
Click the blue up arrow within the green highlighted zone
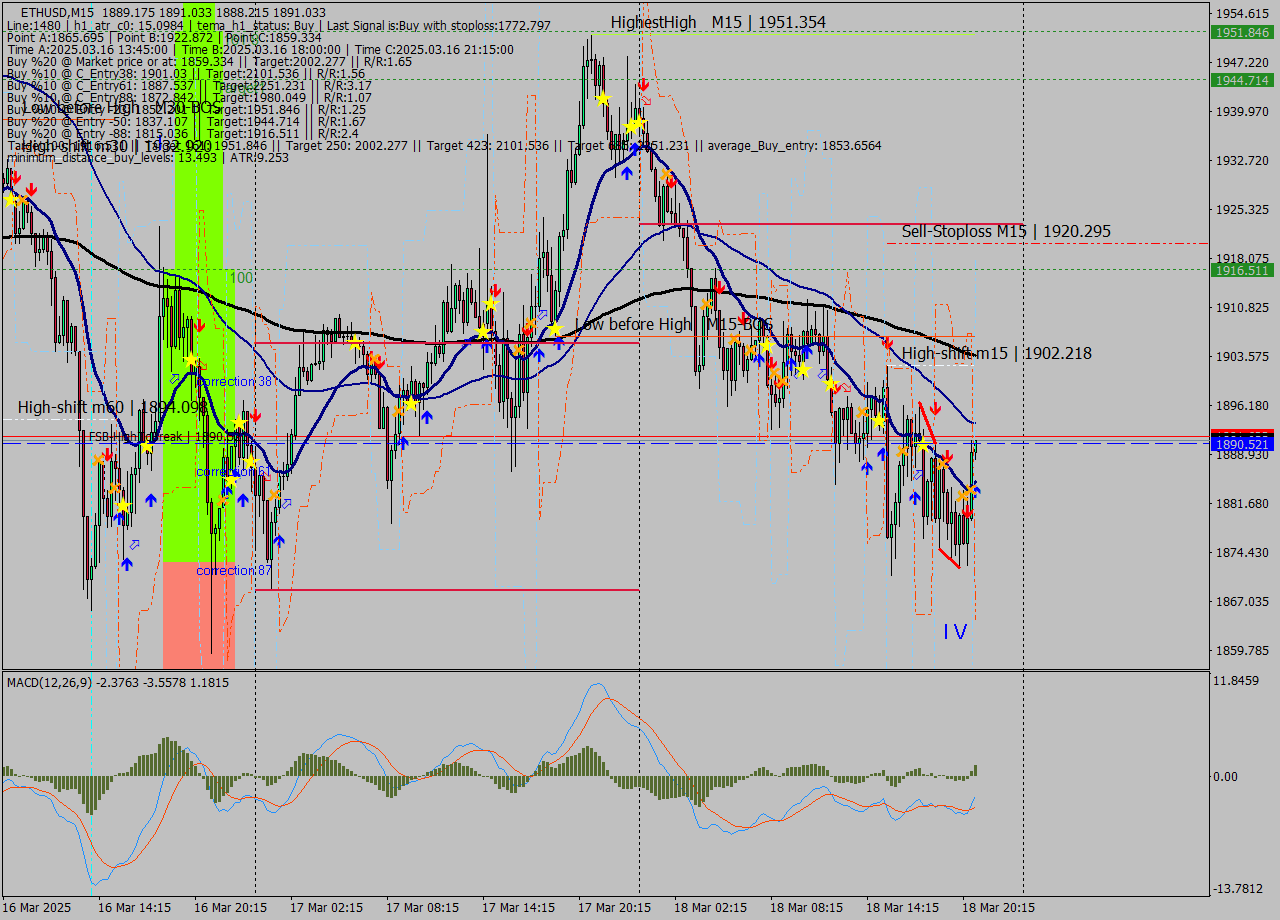click(228, 491)
